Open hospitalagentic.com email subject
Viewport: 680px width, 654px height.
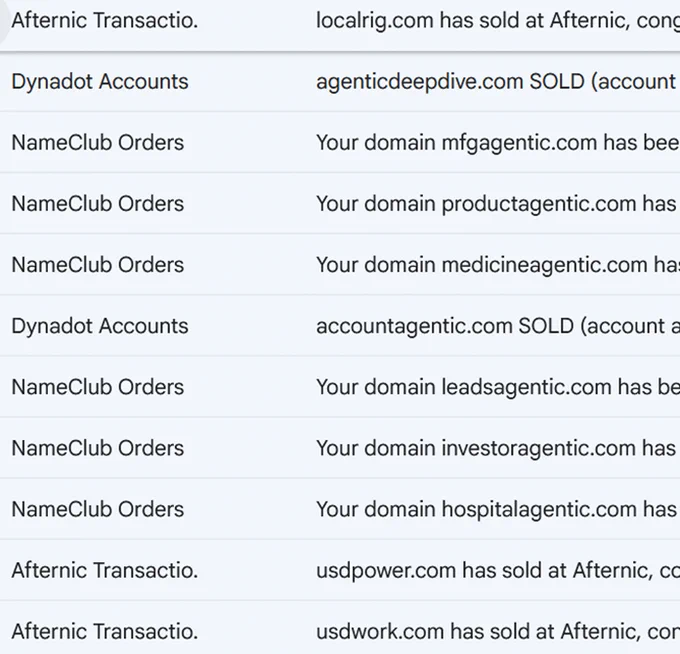pos(498,510)
